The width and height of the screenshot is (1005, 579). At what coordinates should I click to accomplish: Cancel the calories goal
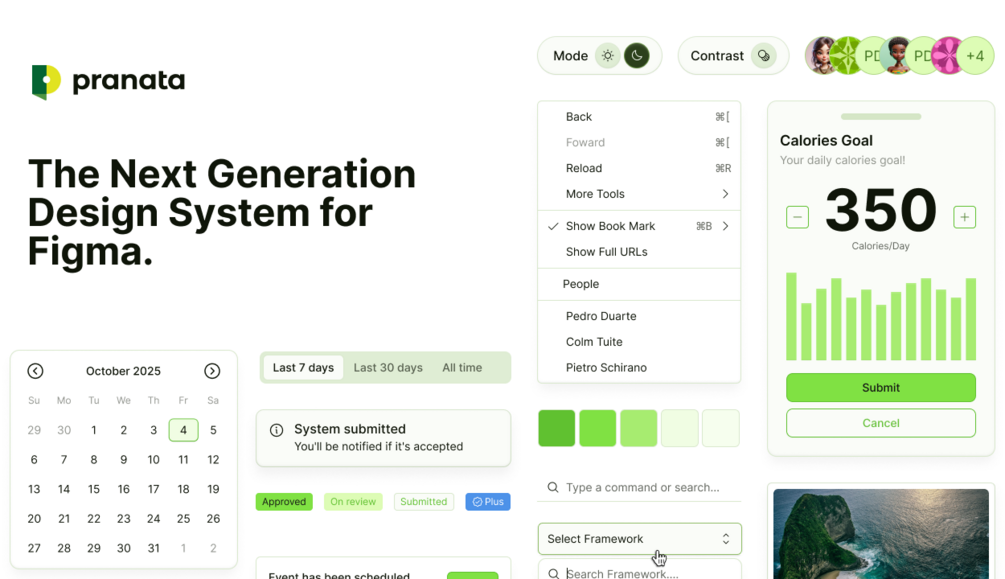coord(881,423)
